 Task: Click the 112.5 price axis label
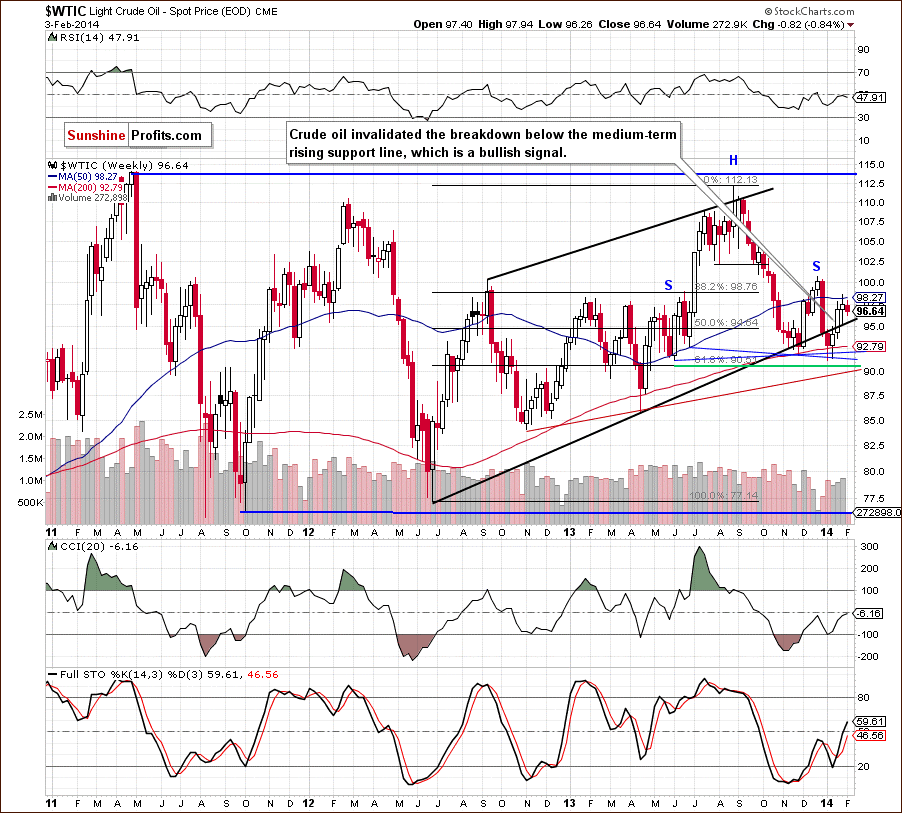coord(872,184)
